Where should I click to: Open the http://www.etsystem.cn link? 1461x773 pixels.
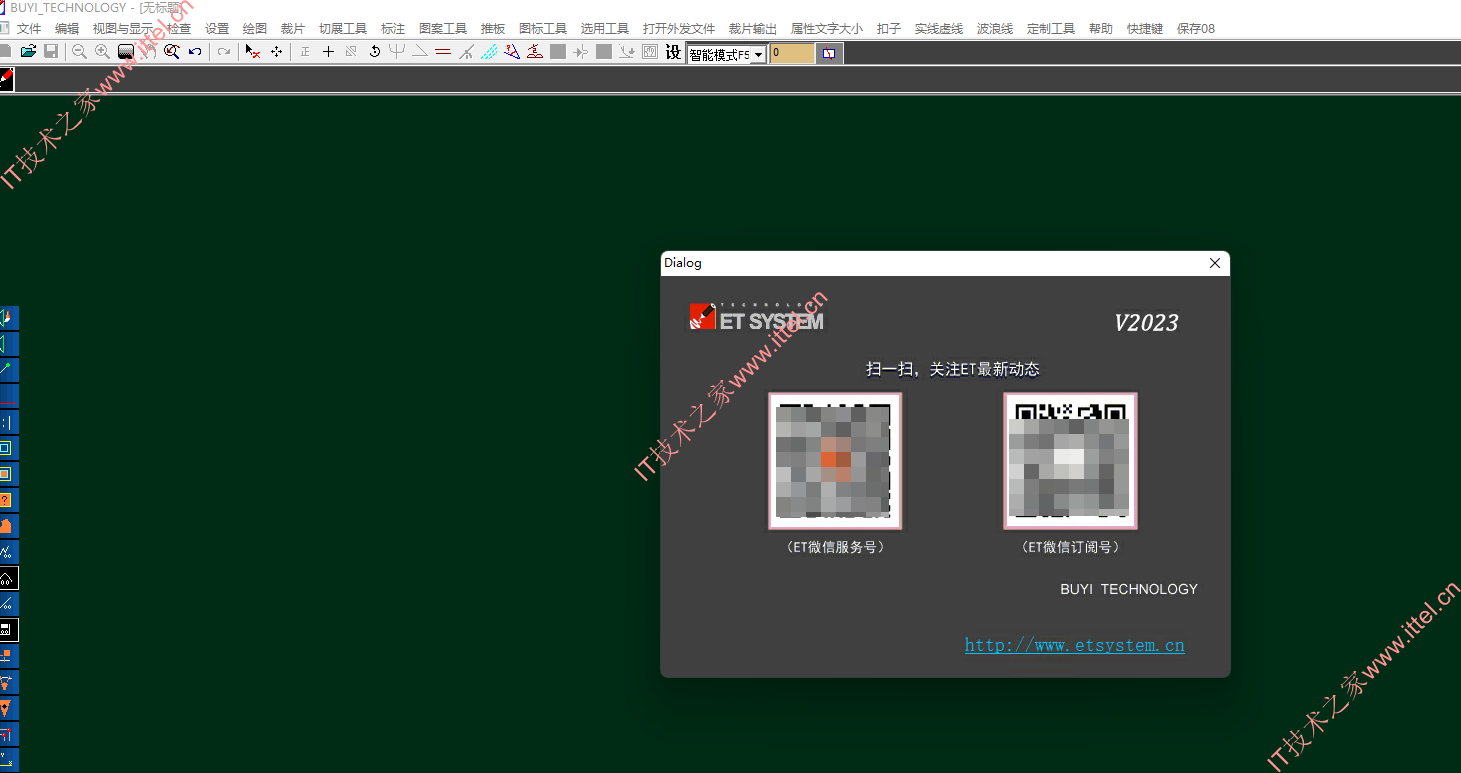point(1075,645)
